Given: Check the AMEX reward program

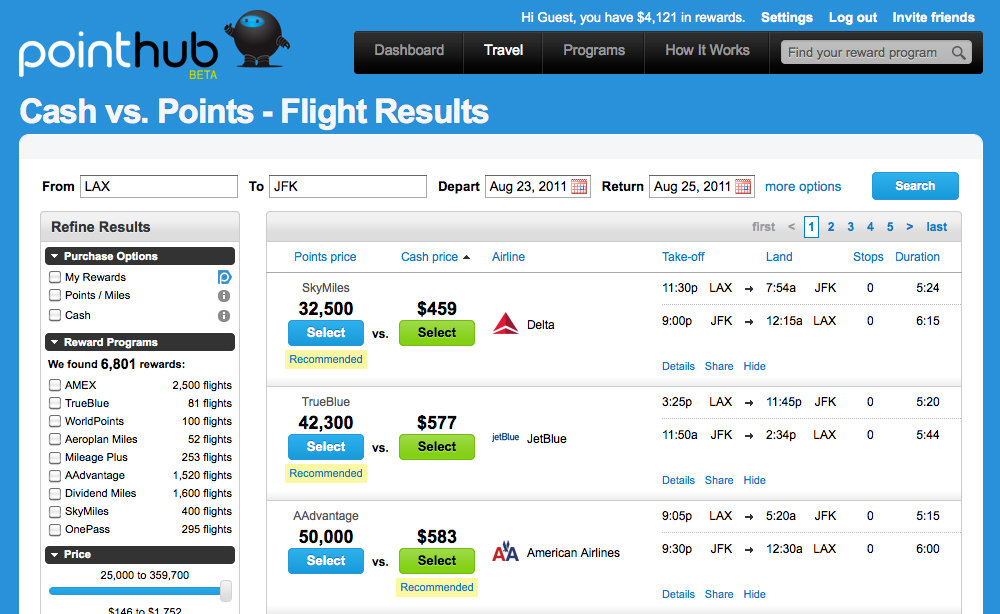Looking at the screenshot, I should click(55, 385).
